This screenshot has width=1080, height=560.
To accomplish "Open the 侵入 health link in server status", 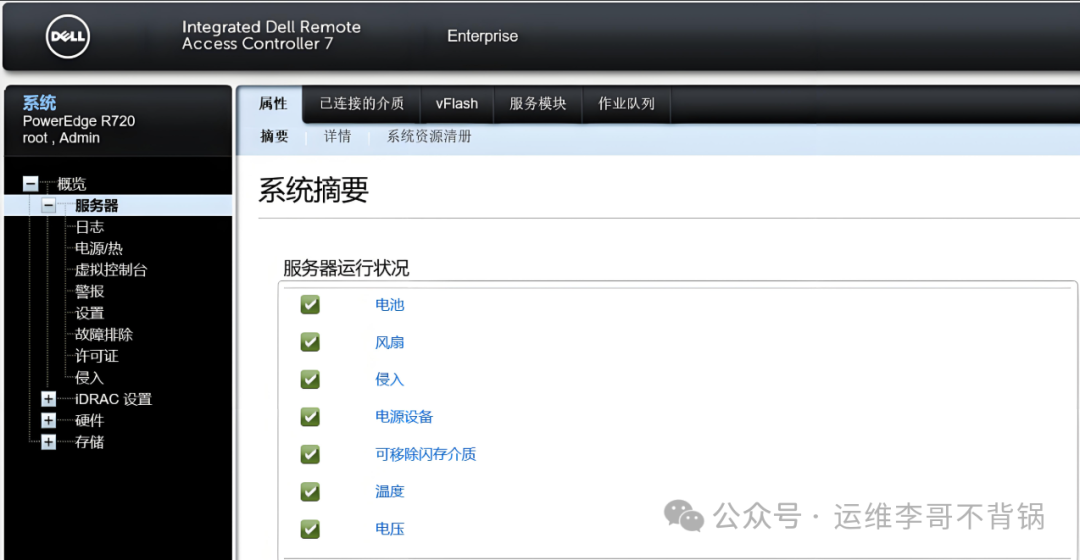I will click(x=389, y=380).
